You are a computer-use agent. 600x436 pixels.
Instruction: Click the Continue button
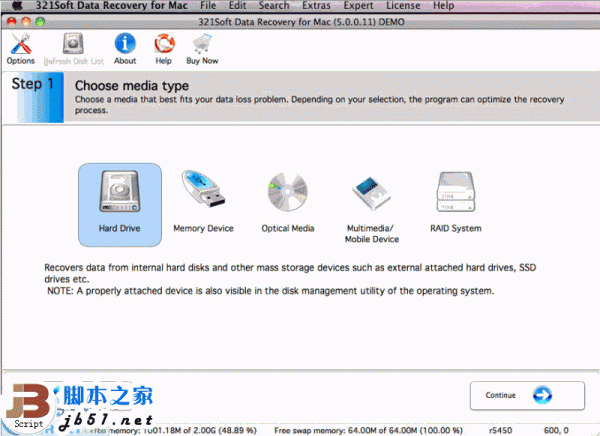pyautogui.click(x=527, y=395)
